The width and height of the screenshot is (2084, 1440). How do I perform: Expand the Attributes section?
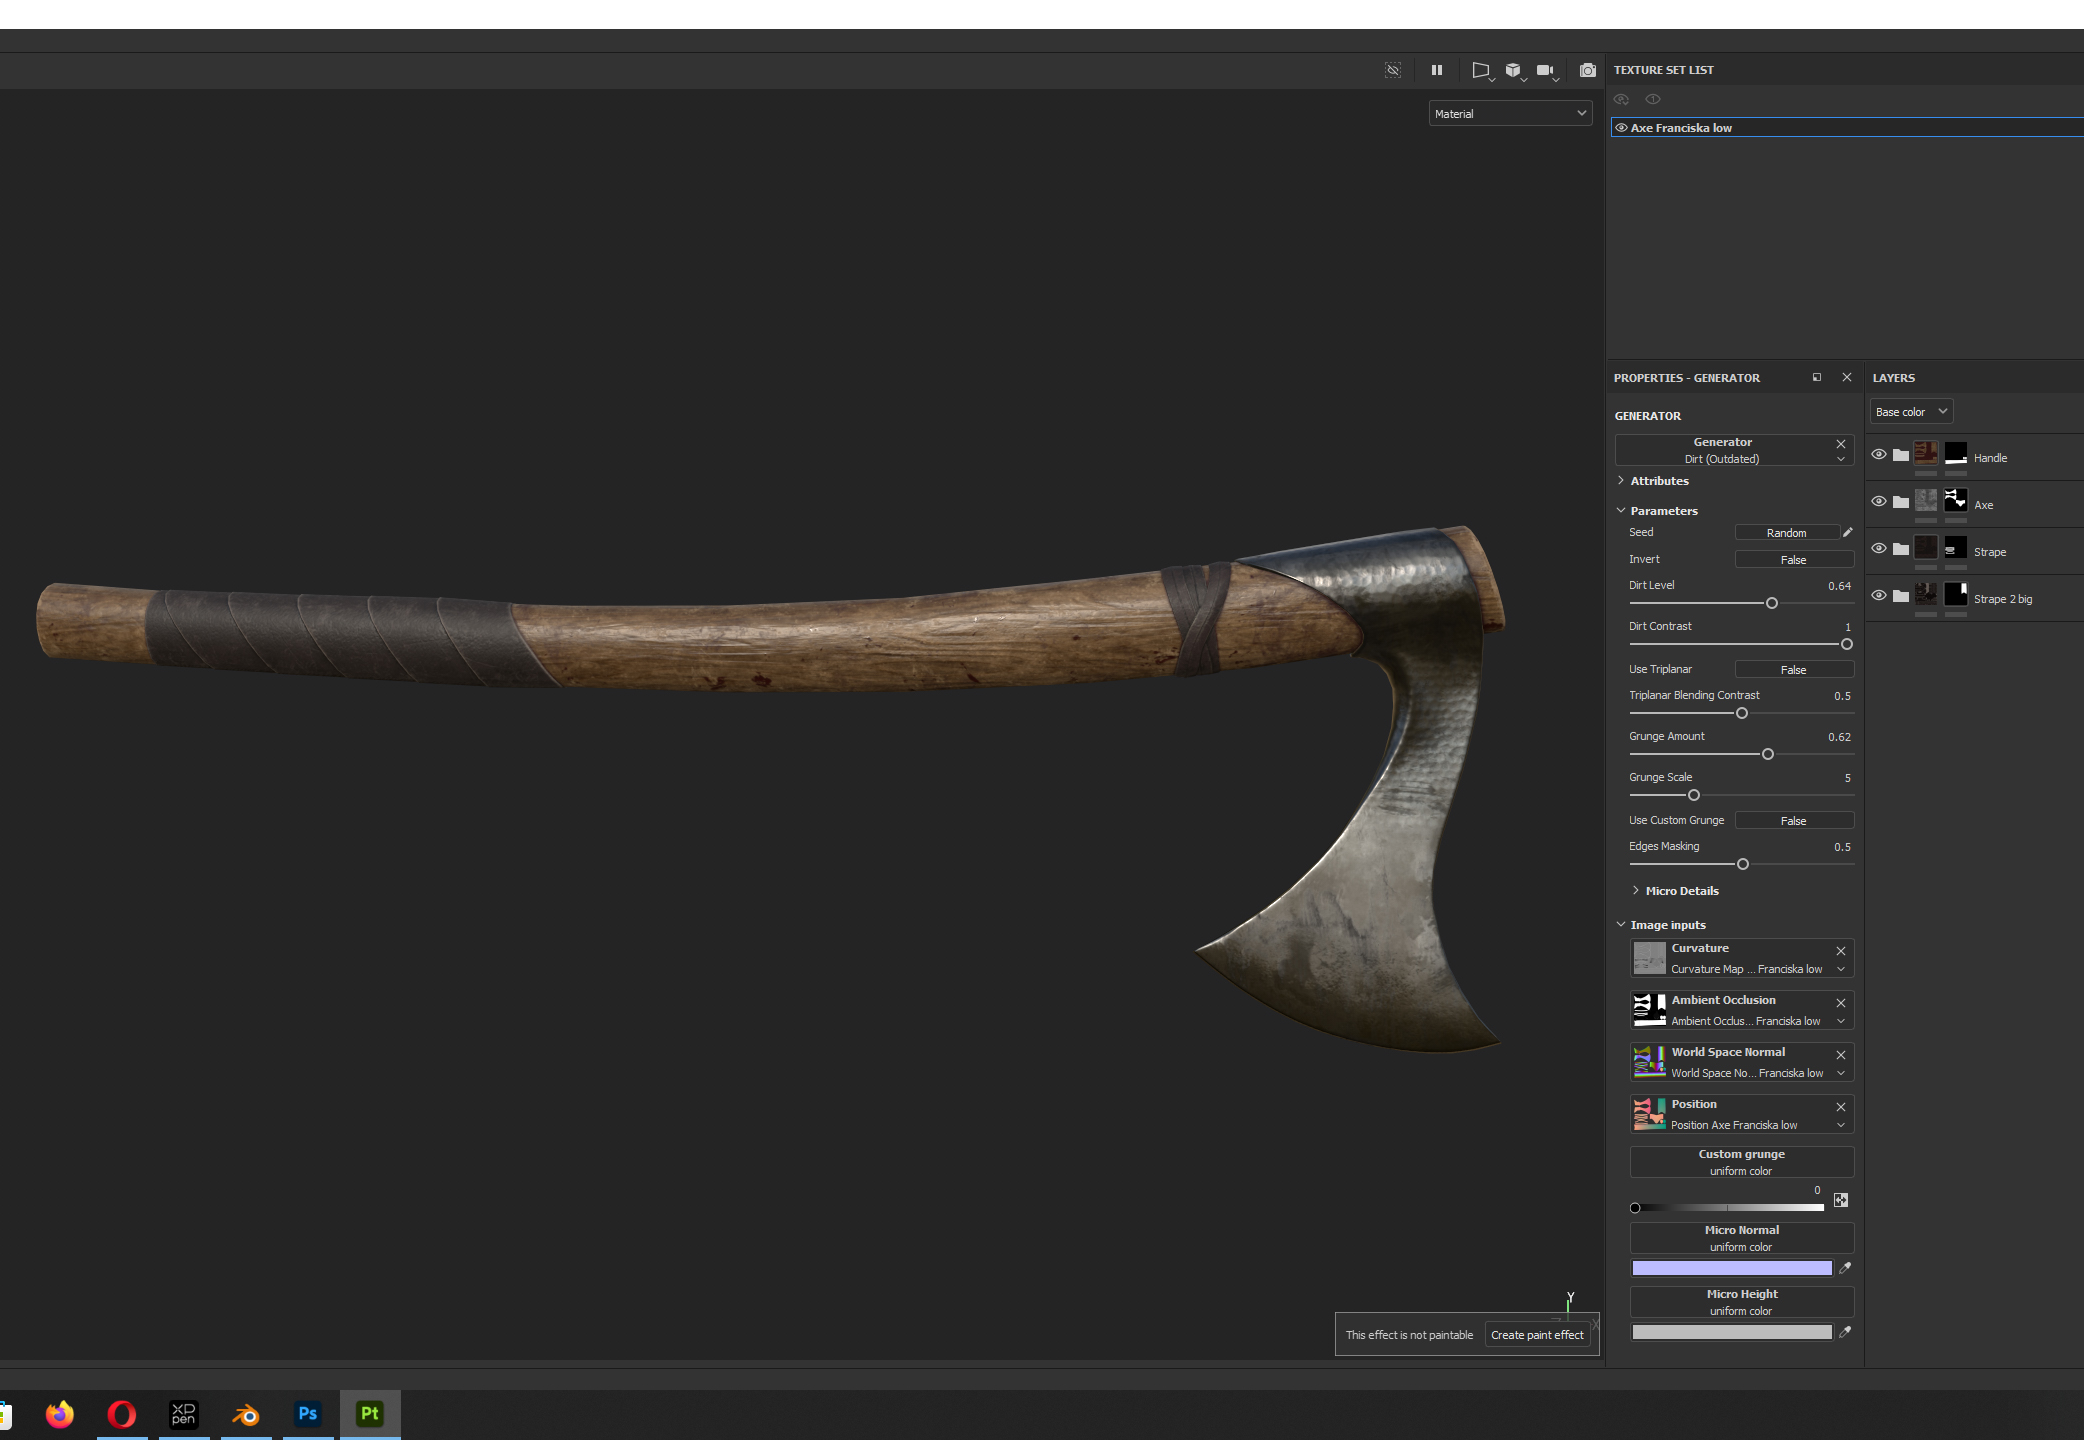click(1659, 481)
